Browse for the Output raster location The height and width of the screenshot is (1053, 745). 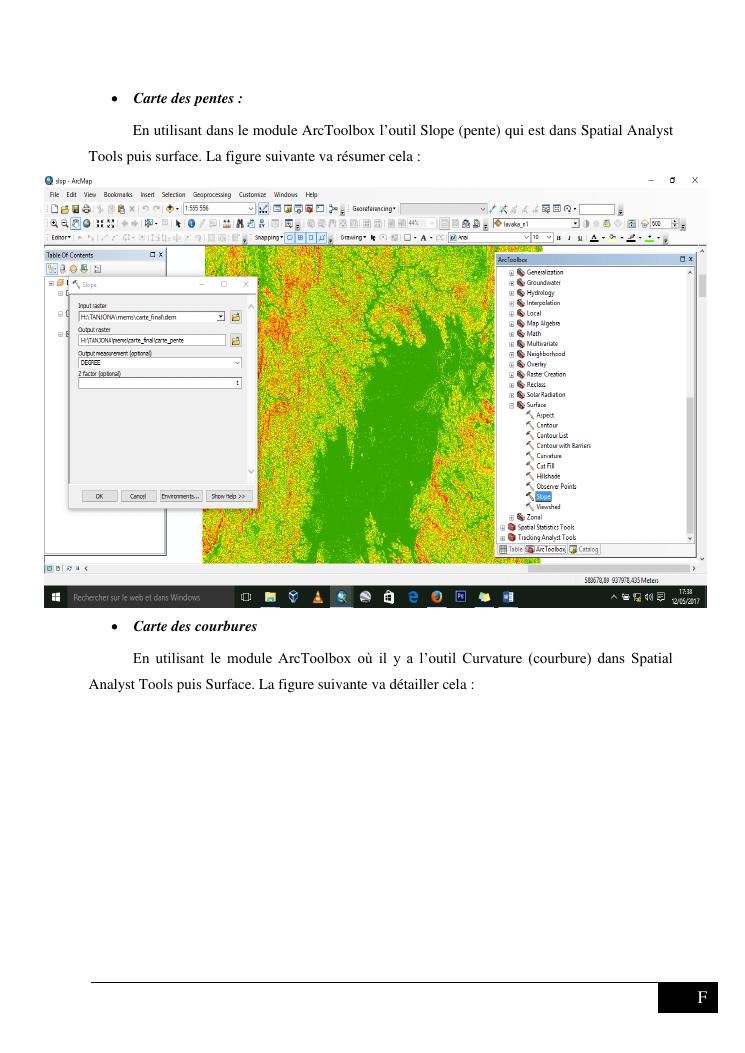click(236, 340)
